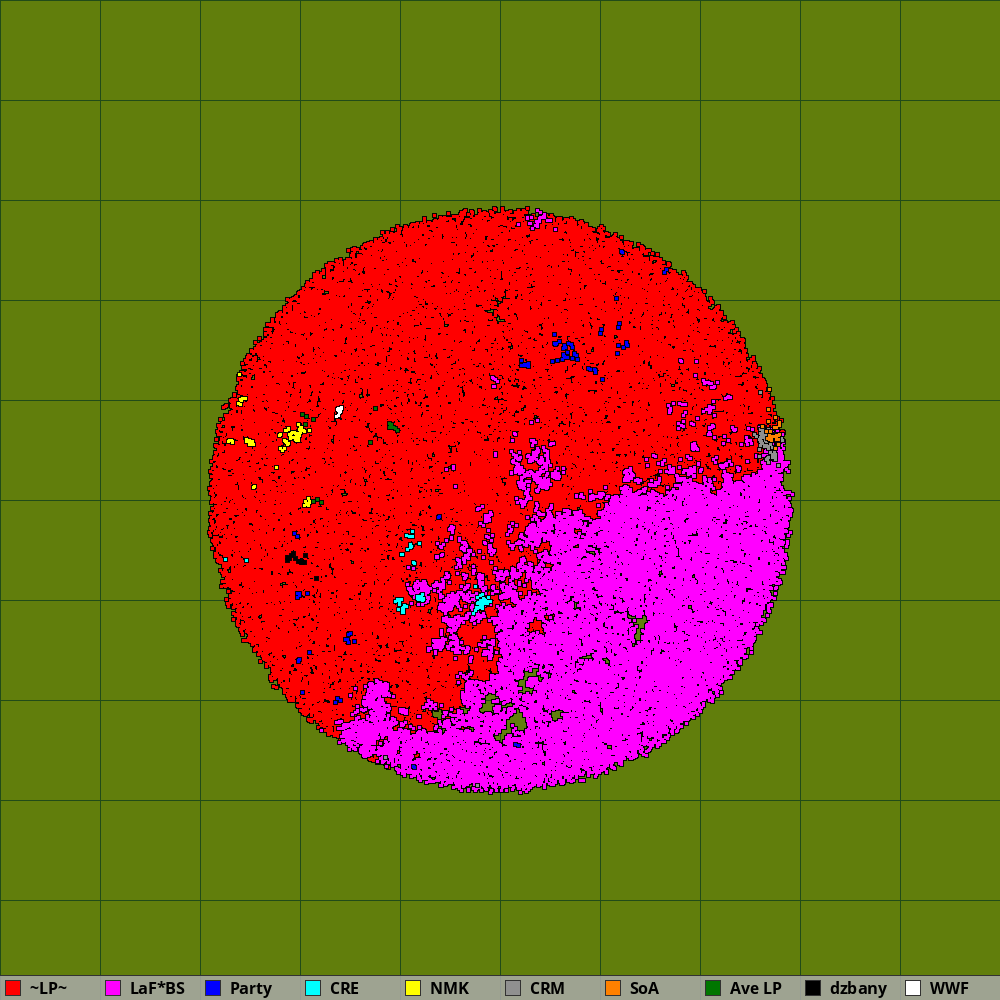
Task: Select the NMK legend label
Action: point(450,988)
